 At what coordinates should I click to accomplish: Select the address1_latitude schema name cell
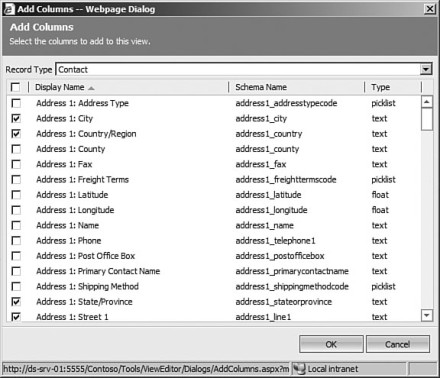tap(268, 195)
